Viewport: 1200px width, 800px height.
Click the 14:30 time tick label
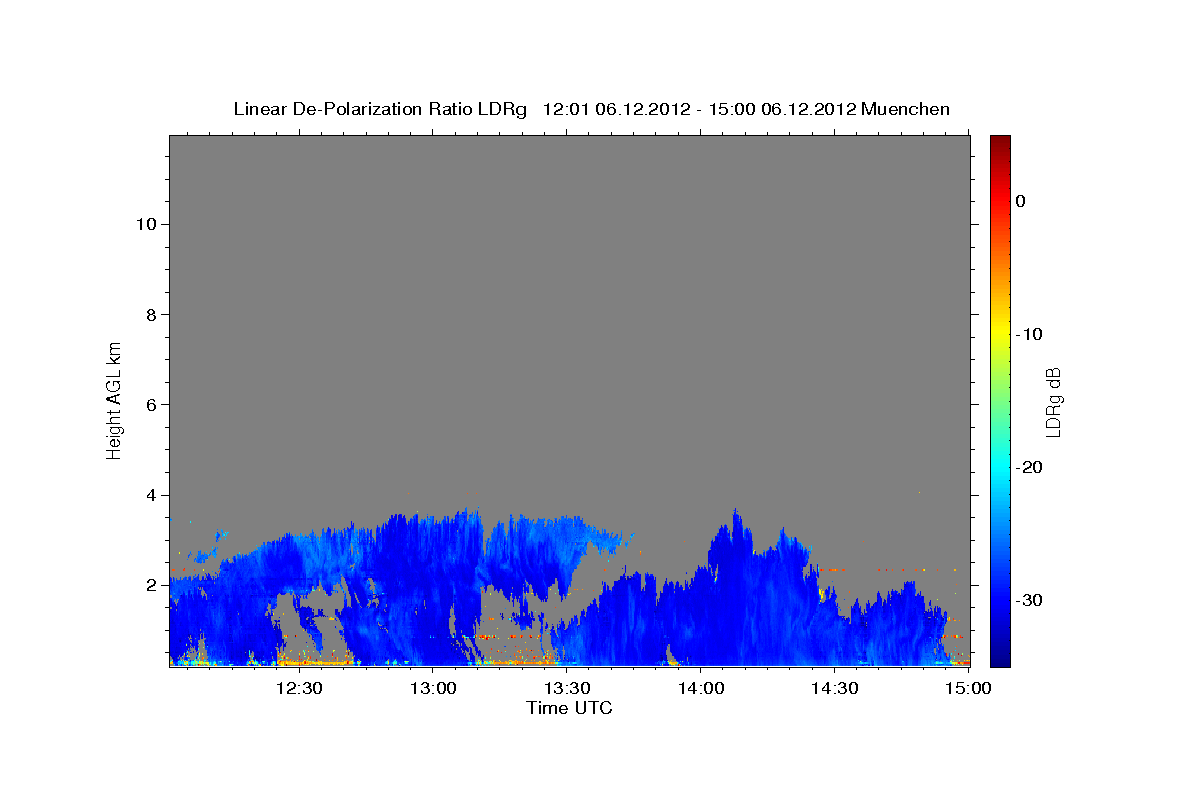834,688
